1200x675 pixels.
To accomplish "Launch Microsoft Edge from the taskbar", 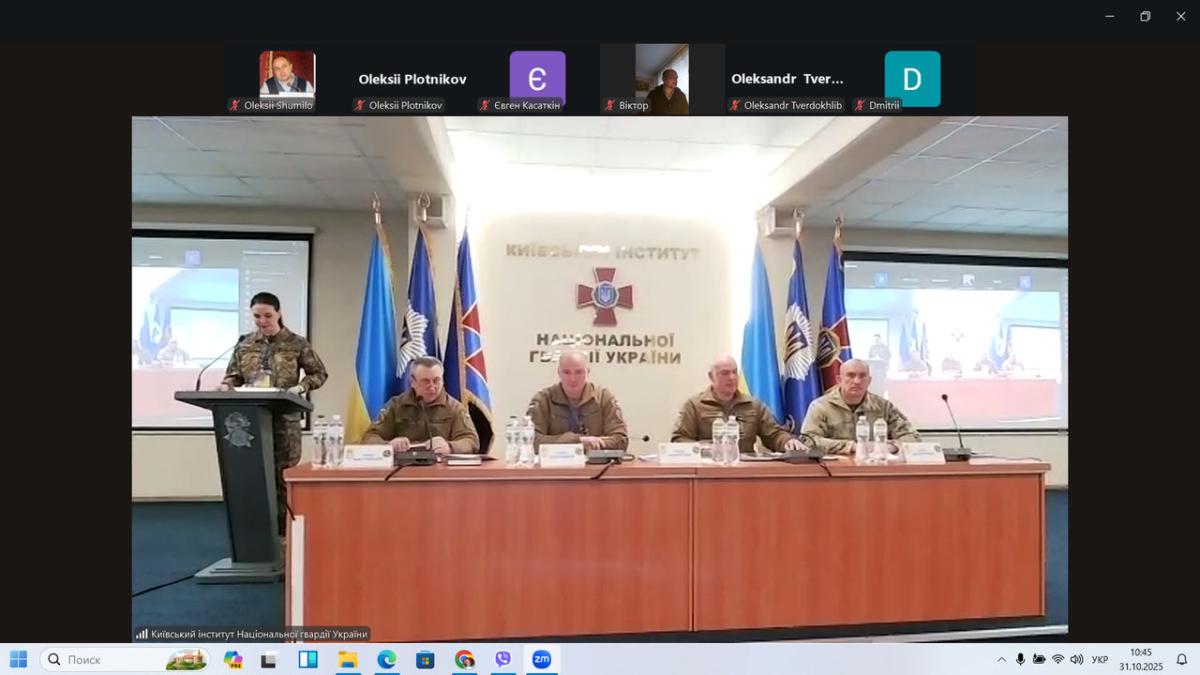I will coord(386,659).
